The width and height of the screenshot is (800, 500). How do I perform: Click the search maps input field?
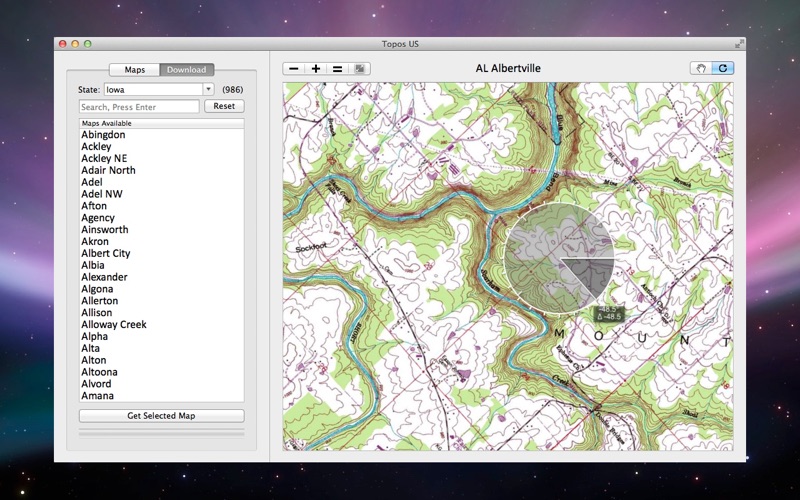pyautogui.click(x=139, y=106)
